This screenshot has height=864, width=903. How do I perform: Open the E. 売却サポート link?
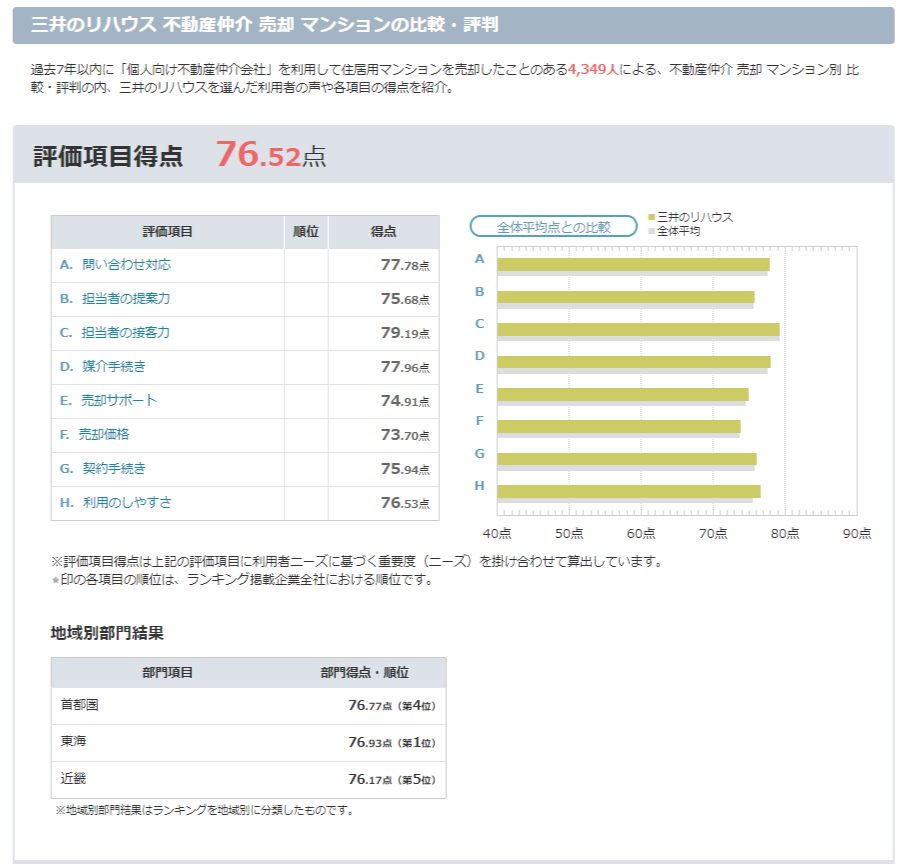click(x=108, y=400)
